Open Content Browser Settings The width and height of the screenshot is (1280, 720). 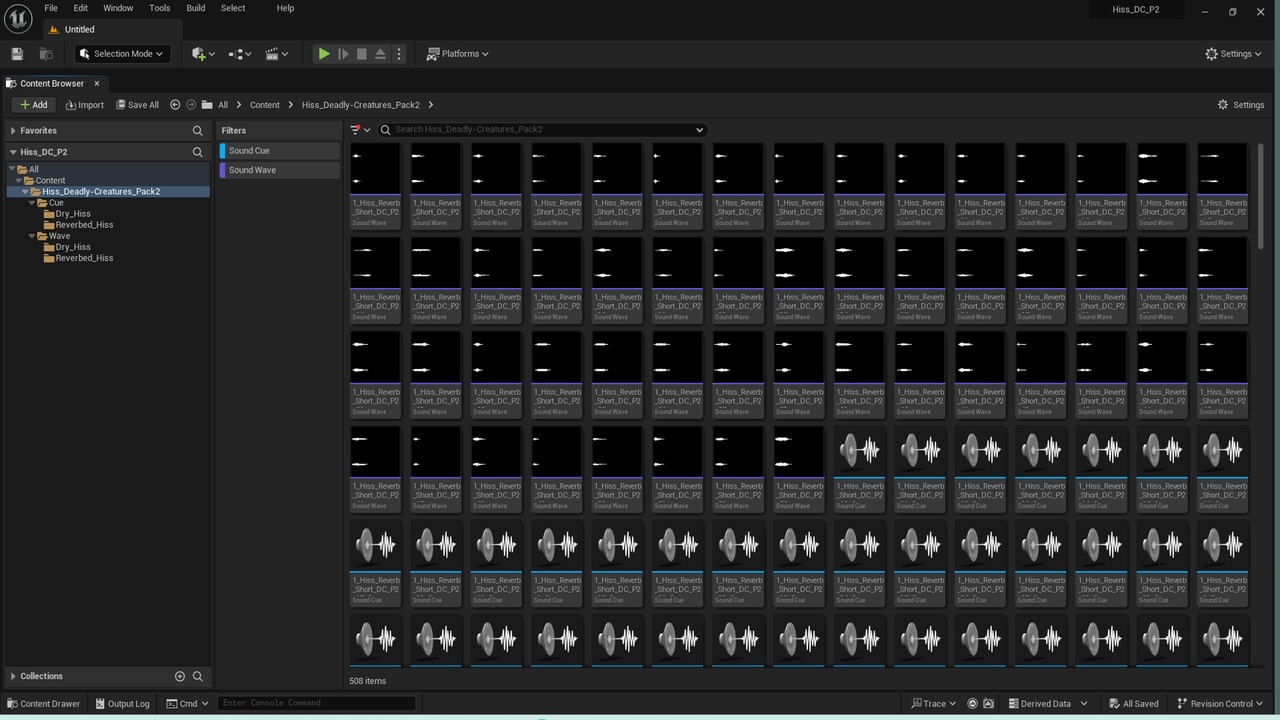click(x=1241, y=105)
